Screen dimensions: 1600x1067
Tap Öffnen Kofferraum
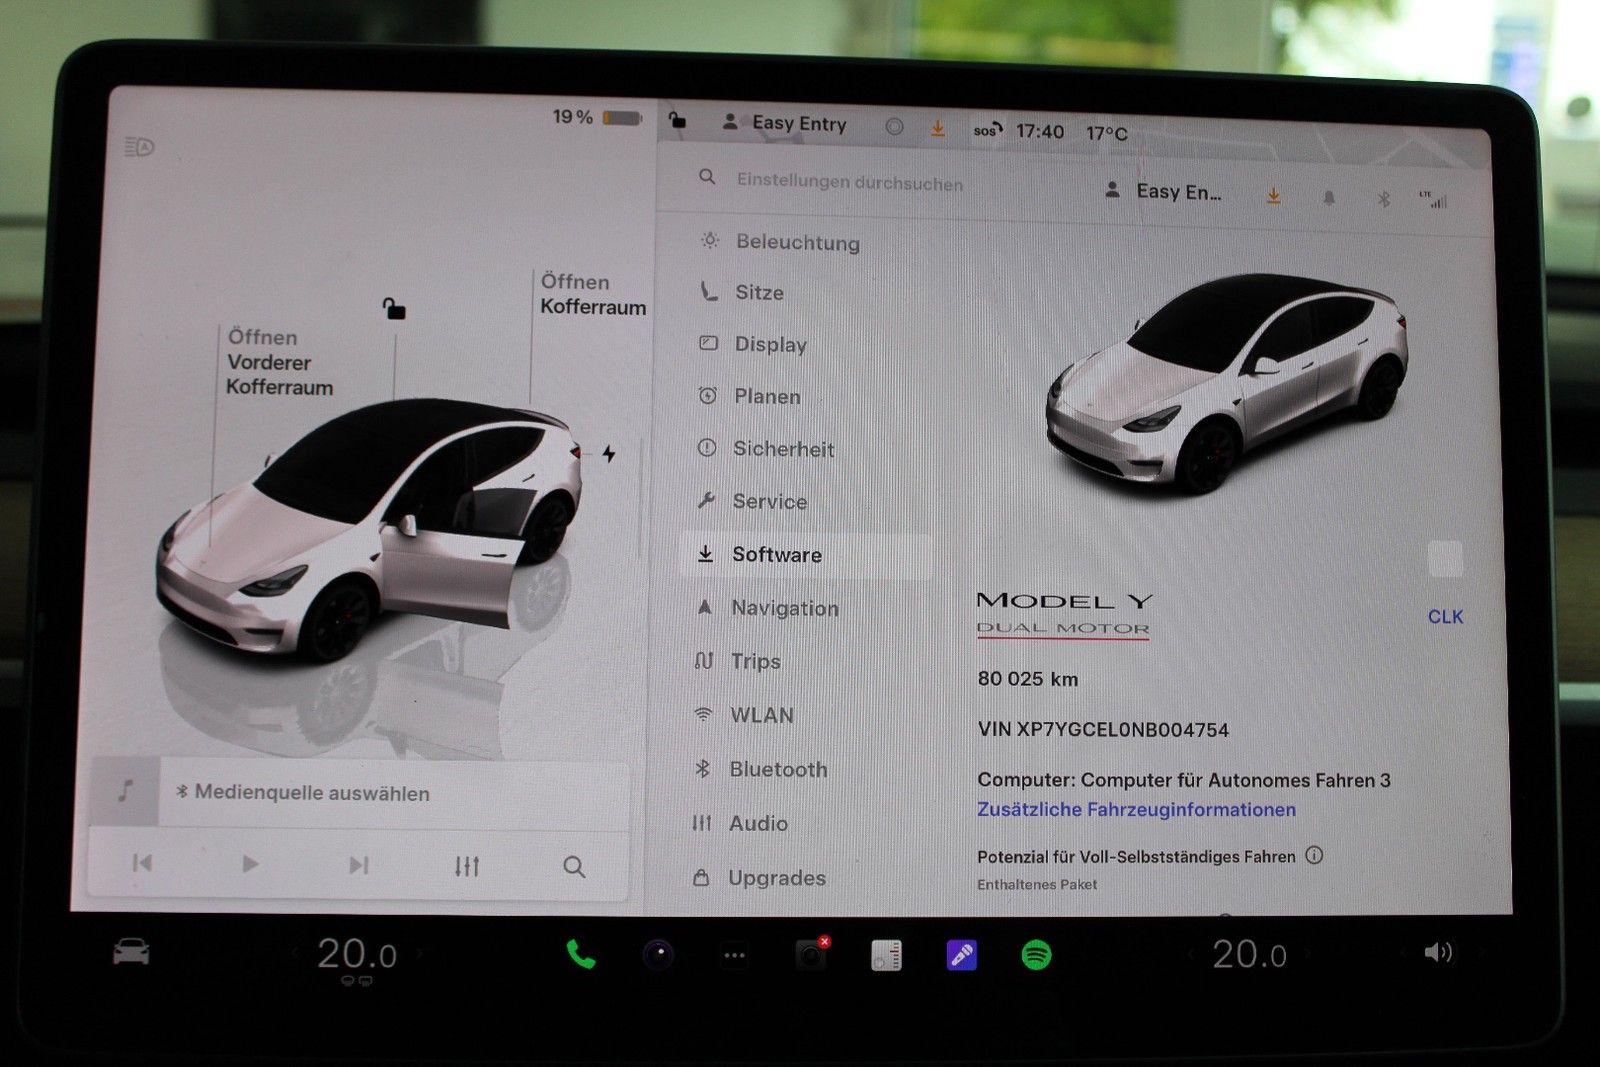[x=593, y=294]
